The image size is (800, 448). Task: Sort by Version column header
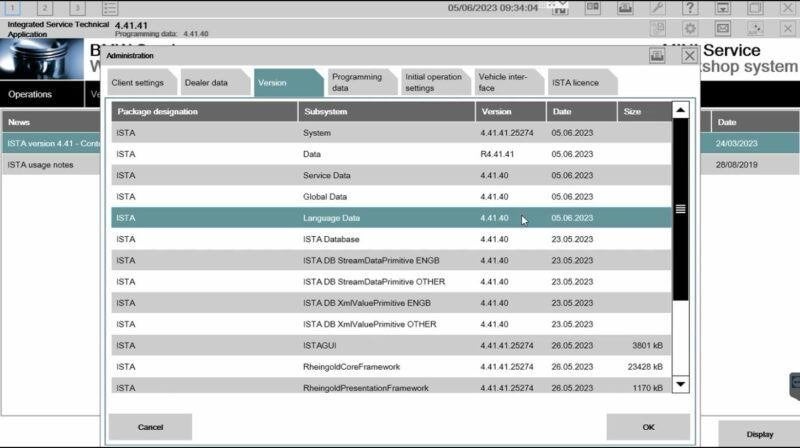coord(511,112)
